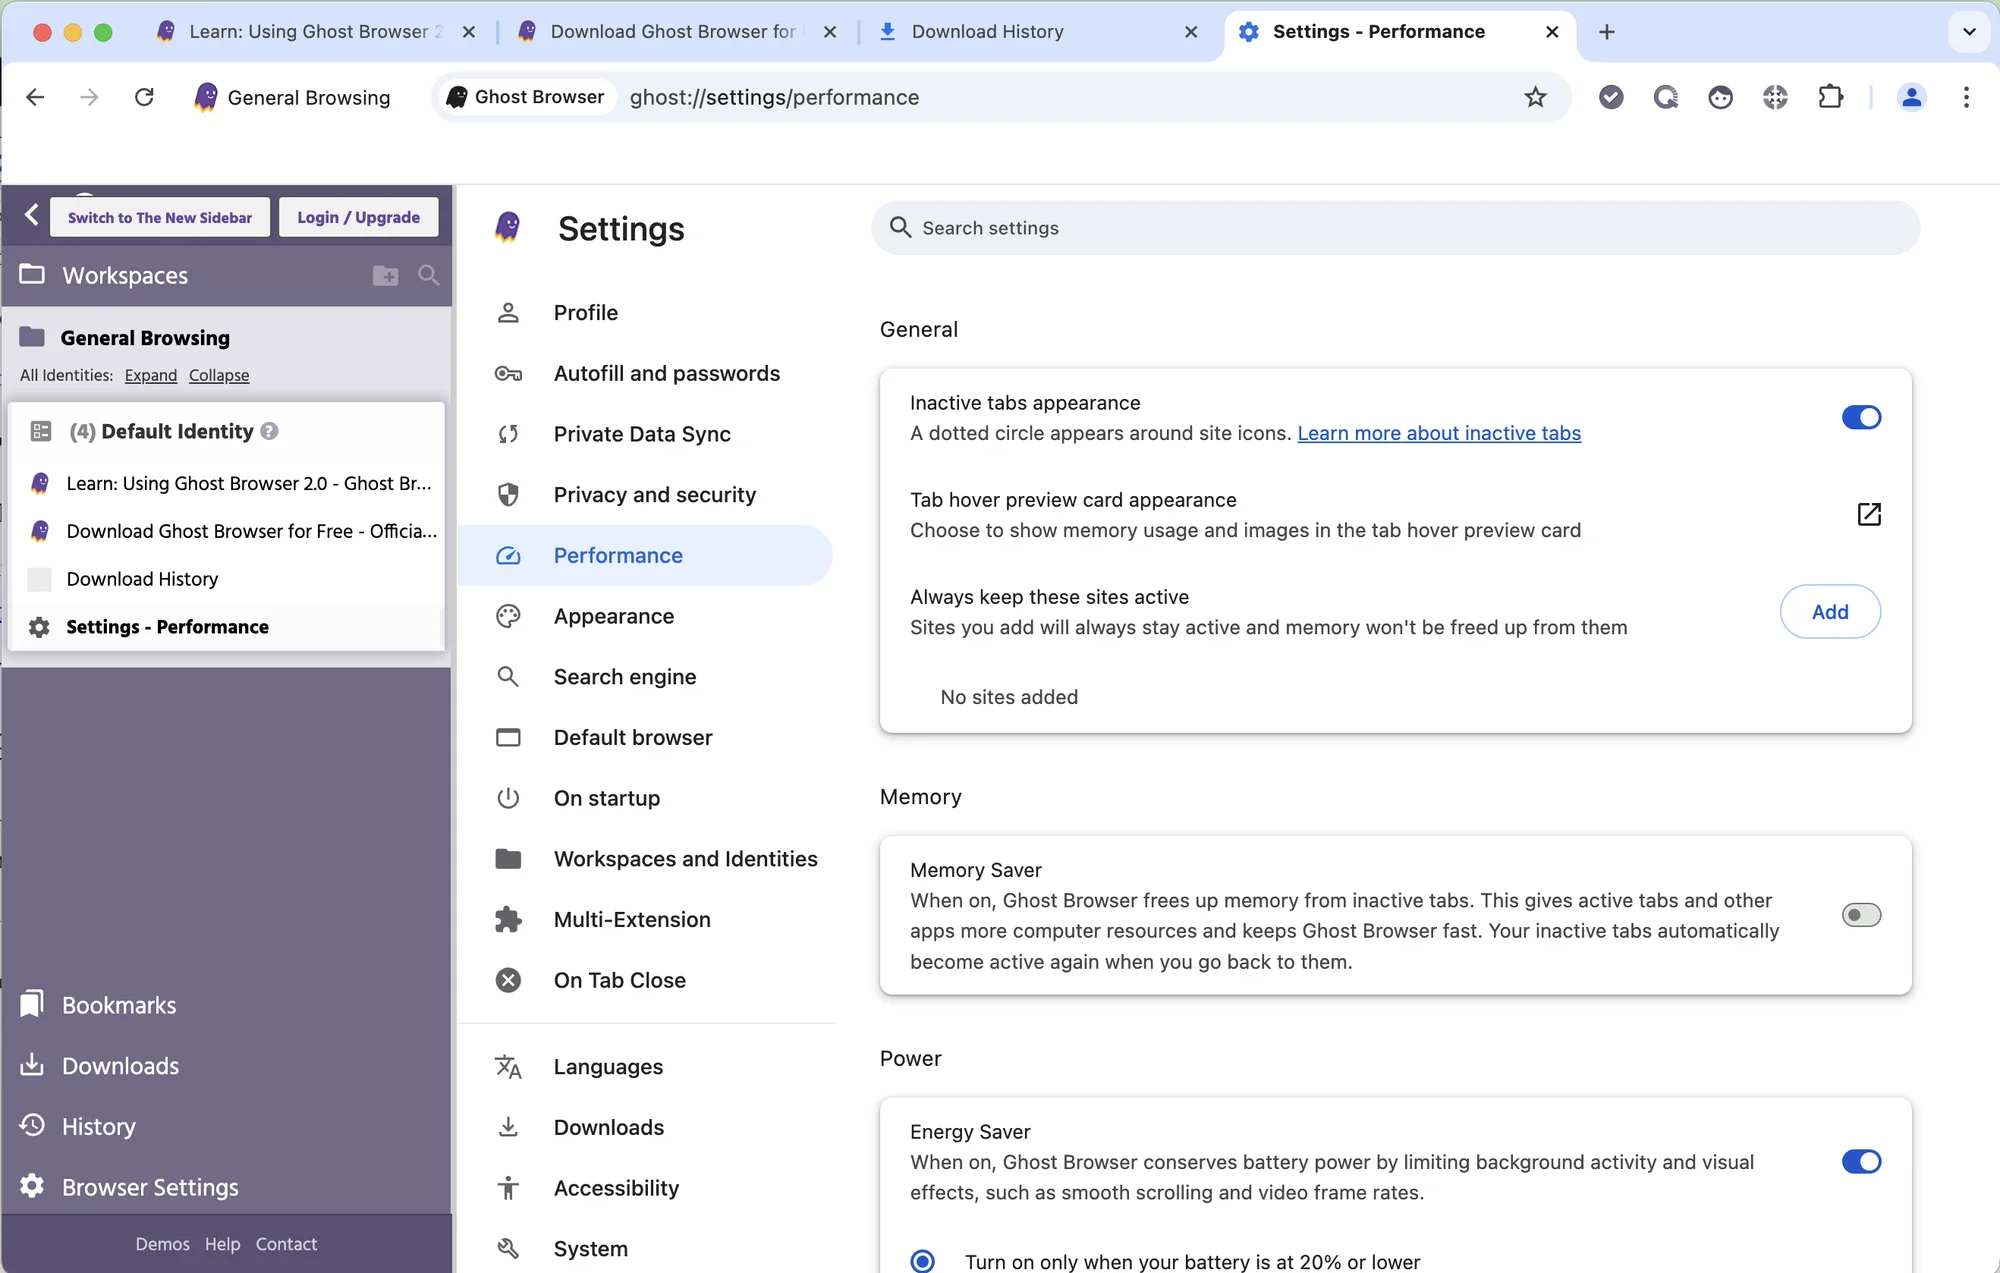Collapse All Identities in sidebar
Screen dimensions: 2000x1273
[x=219, y=375]
